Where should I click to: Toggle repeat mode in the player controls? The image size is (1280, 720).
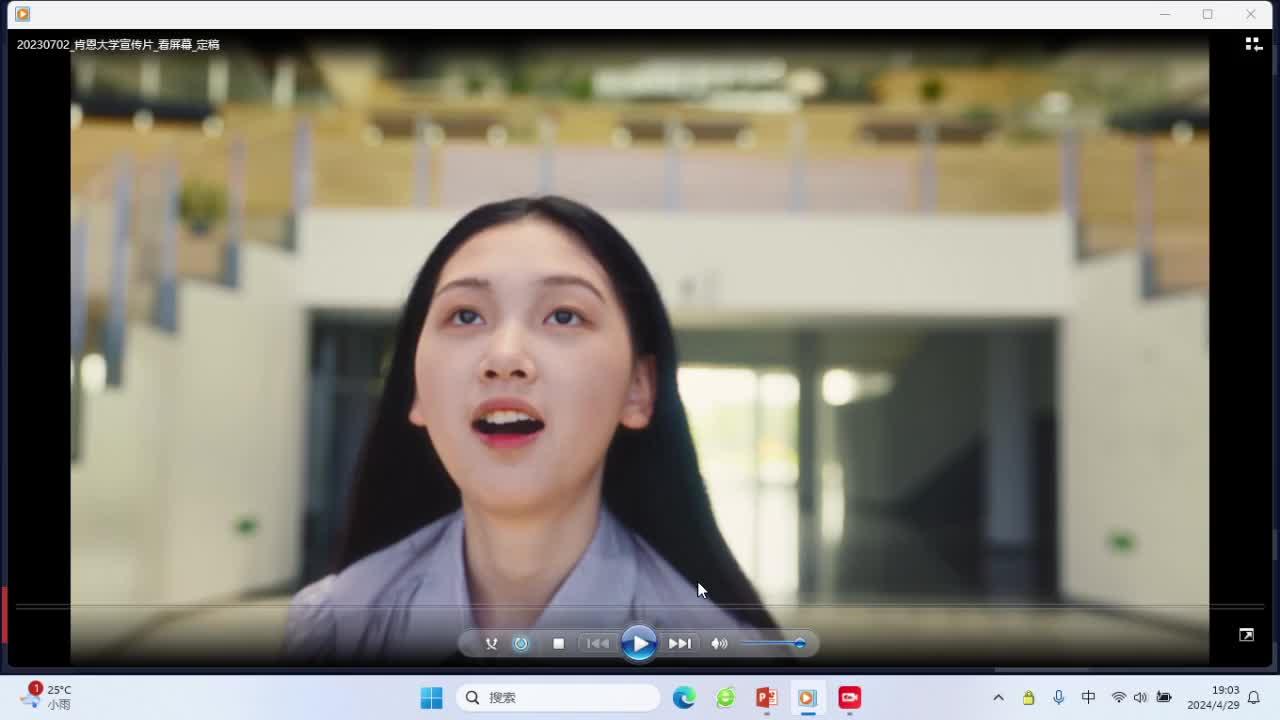tap(521, 644)
